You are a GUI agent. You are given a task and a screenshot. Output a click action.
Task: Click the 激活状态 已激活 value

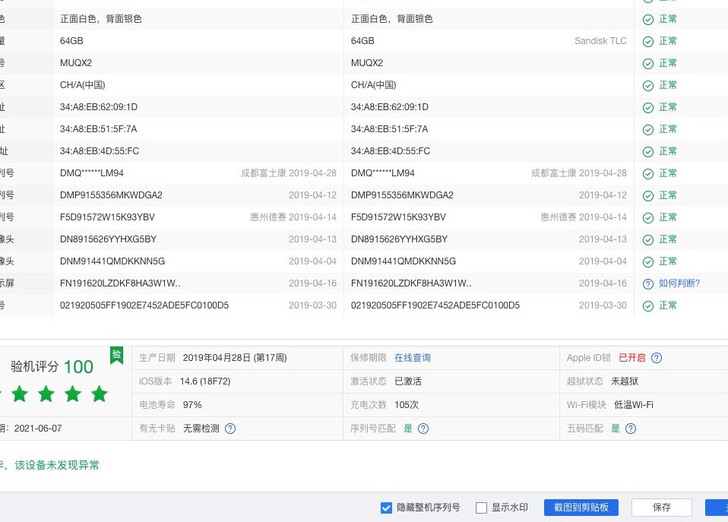click(408, 381)
